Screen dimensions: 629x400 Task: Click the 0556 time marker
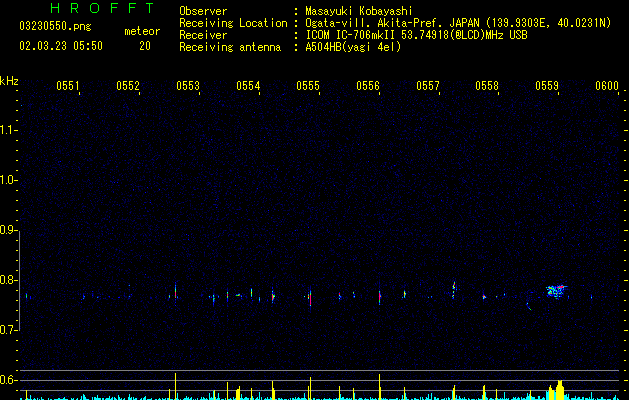pos(368,86)
